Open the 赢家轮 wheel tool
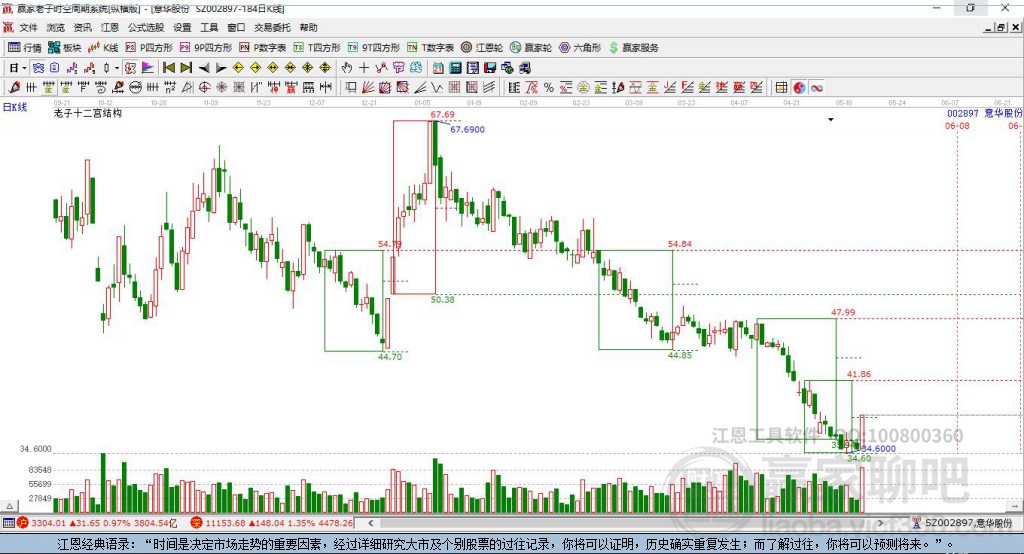Viewport: 1024px width, 554px height. (x=530, y=47)
